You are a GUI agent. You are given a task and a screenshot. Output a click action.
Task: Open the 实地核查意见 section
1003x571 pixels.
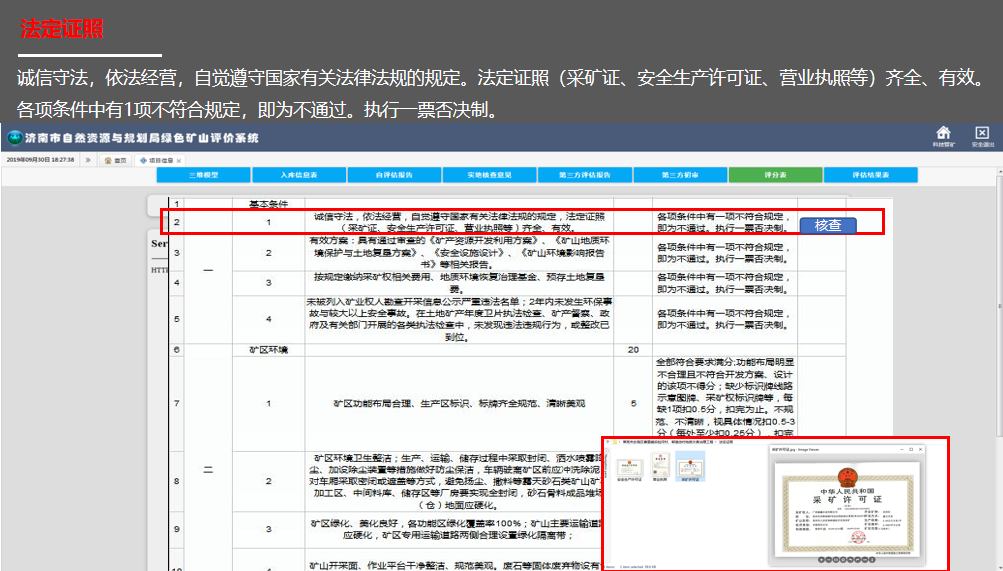point(490,175)
